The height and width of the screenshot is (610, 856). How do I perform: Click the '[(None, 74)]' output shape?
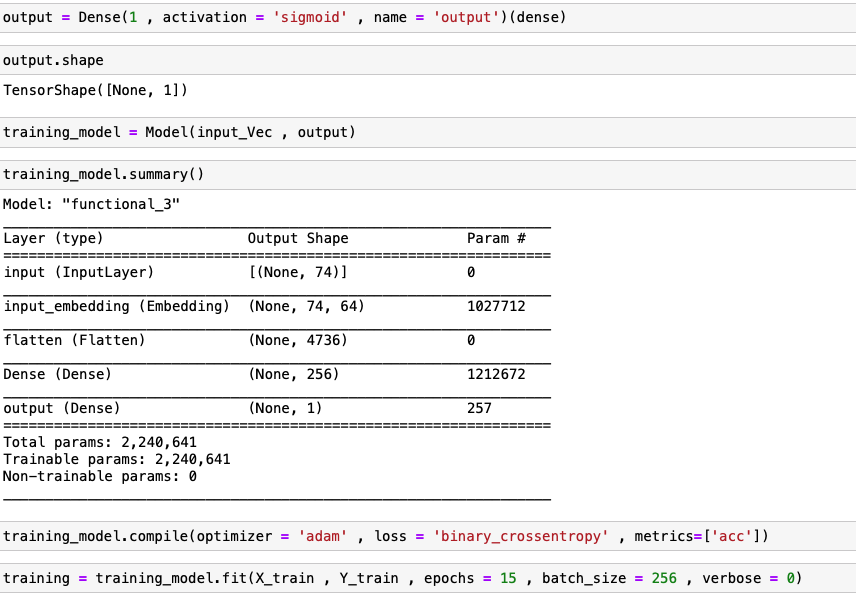pyautogui.click(x=298, y=272)
